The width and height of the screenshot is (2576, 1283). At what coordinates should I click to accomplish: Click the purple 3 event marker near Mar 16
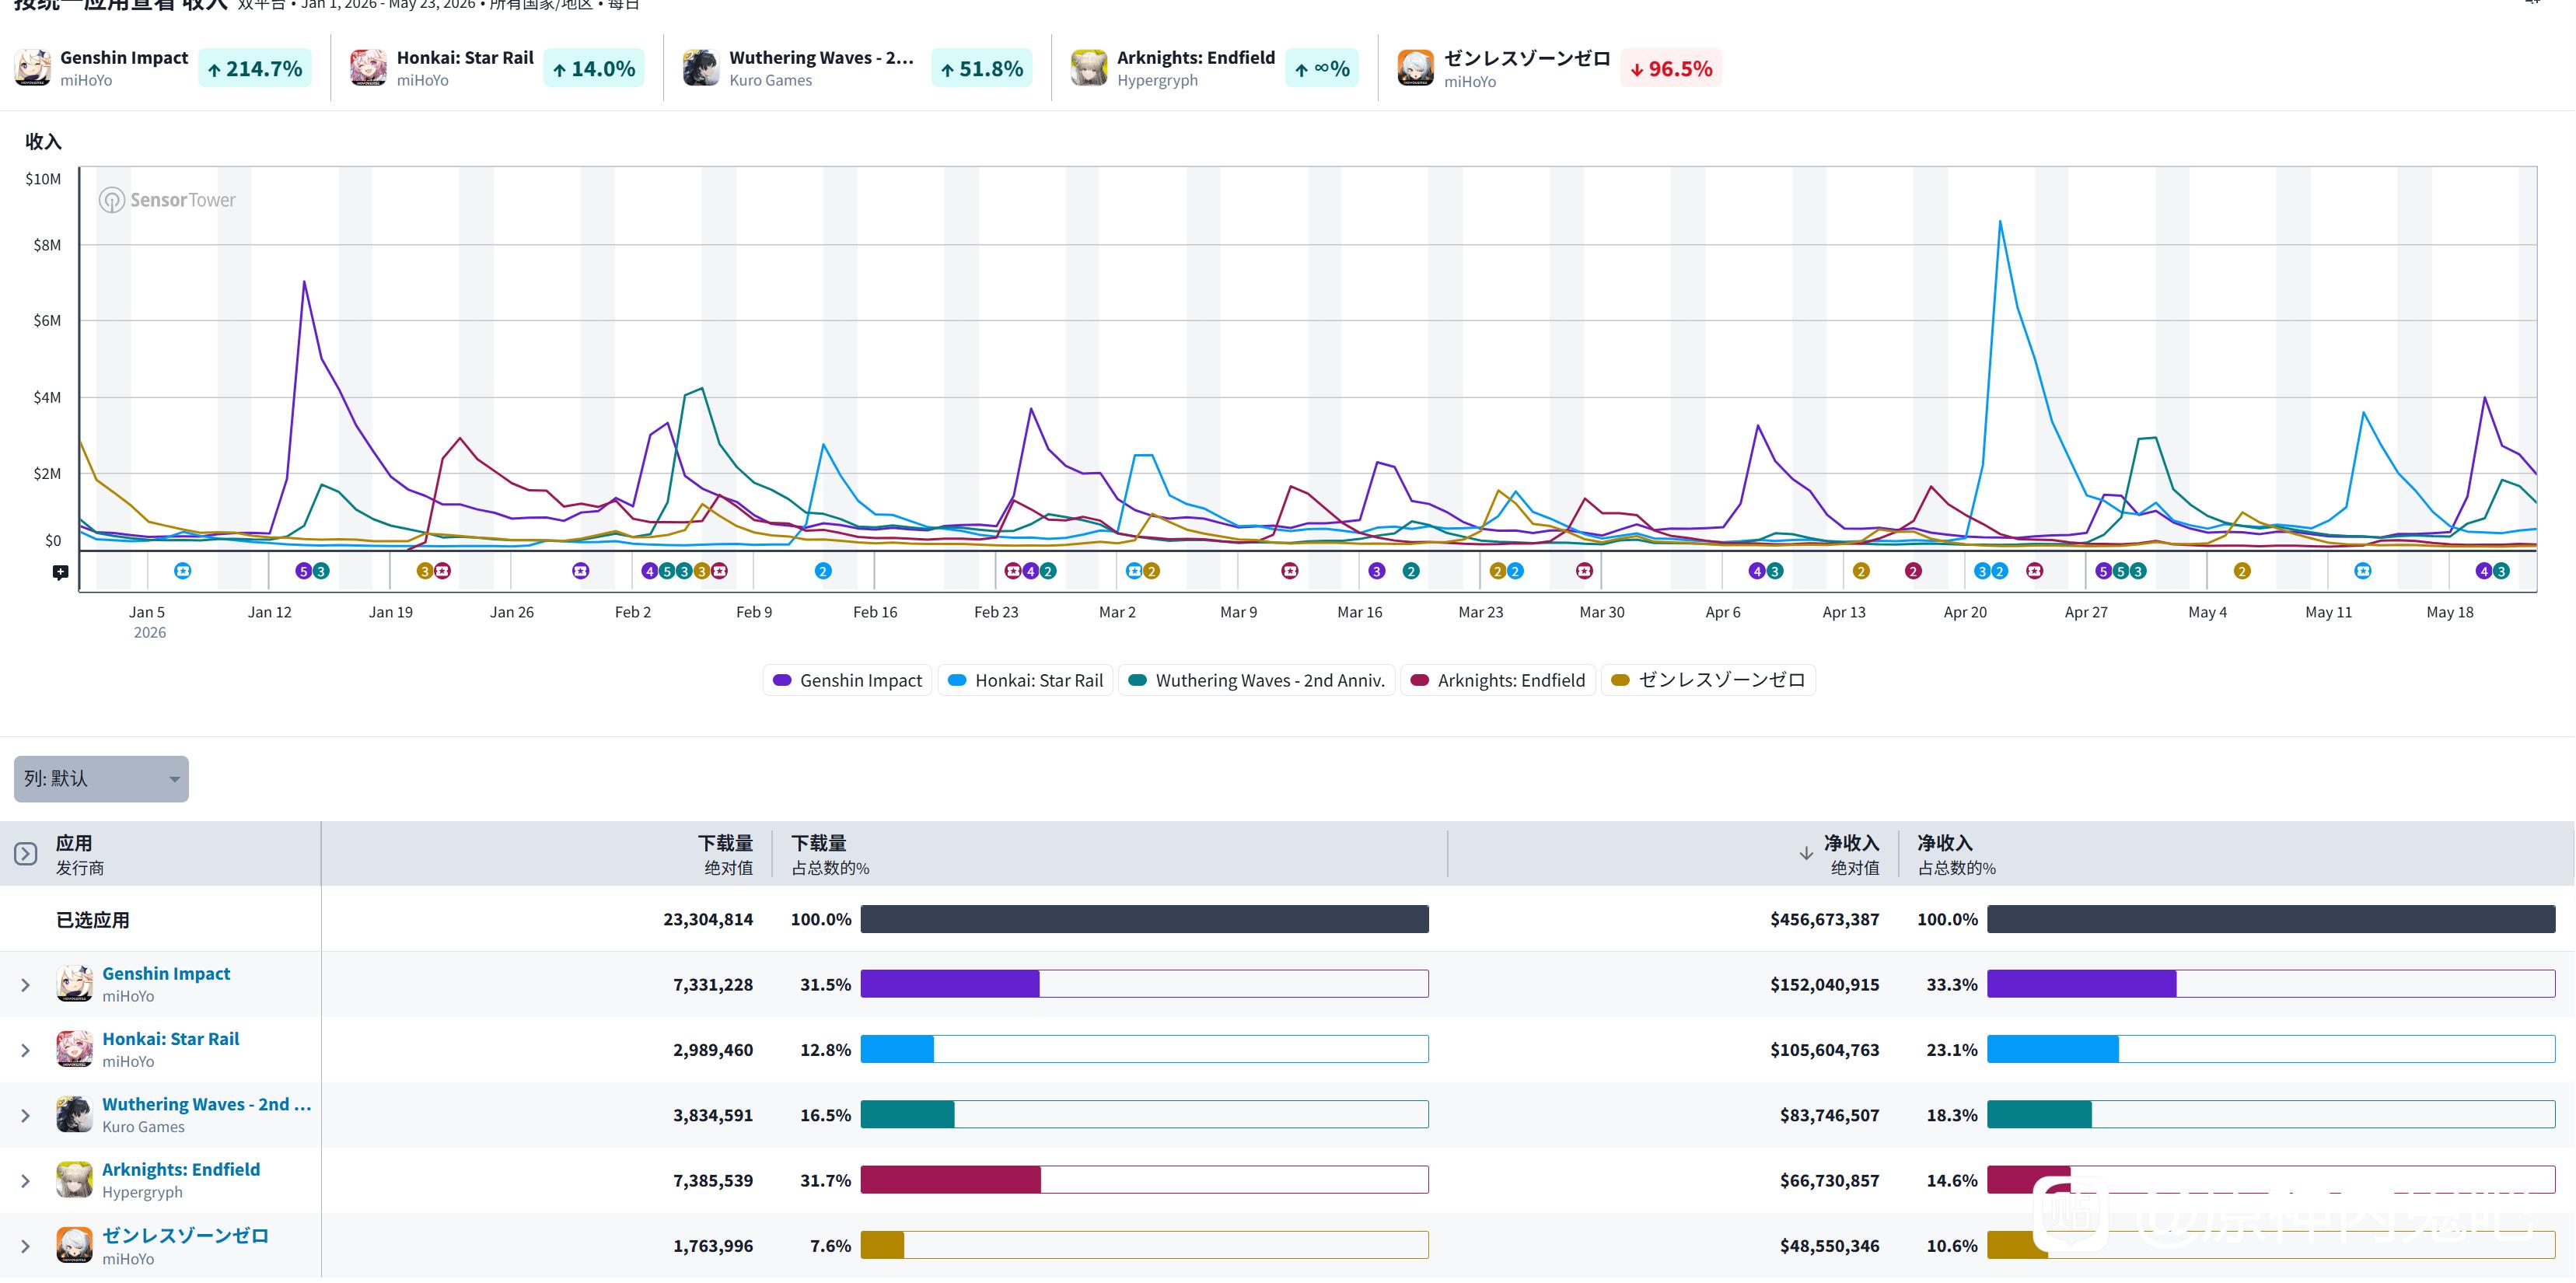1377,571
